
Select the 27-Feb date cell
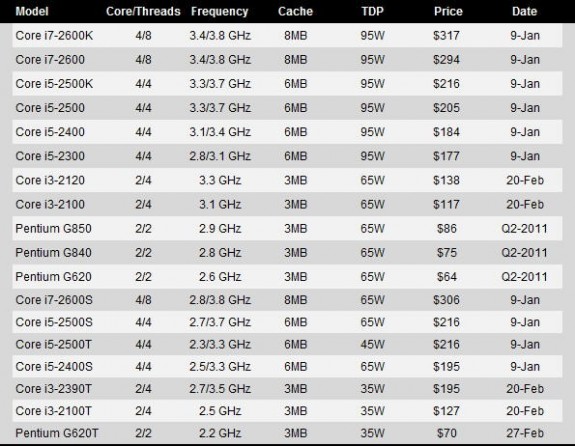click(x=525, y=433)
